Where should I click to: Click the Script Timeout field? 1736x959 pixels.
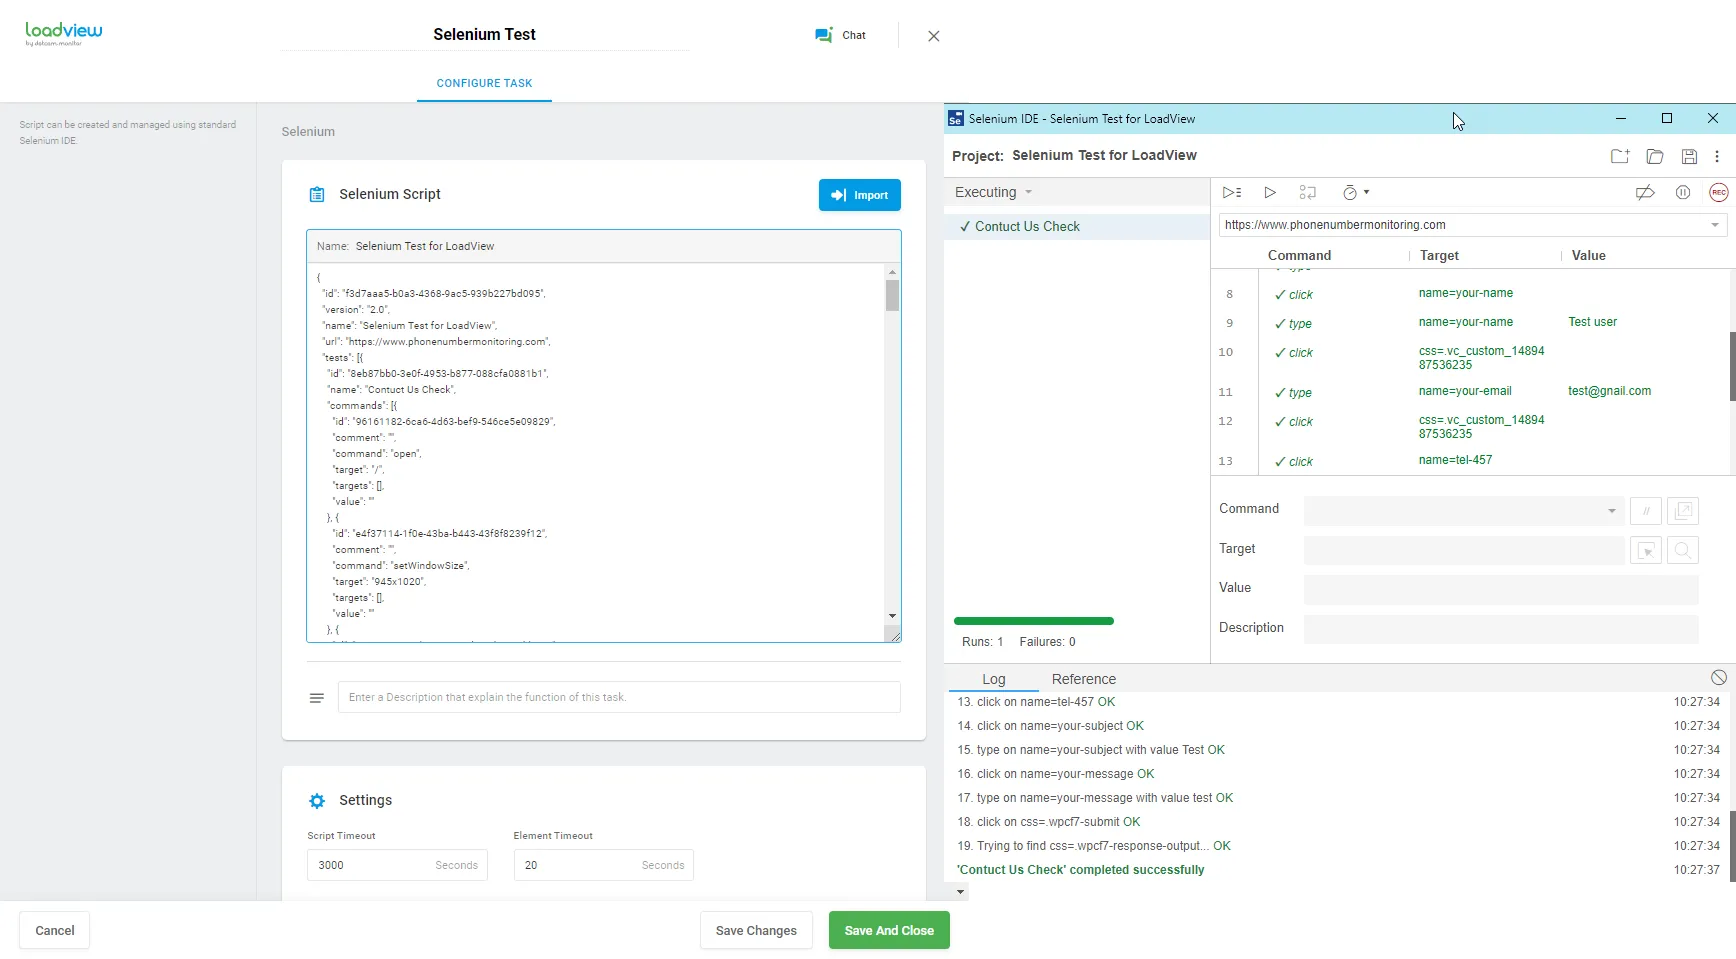click(397, 865)
